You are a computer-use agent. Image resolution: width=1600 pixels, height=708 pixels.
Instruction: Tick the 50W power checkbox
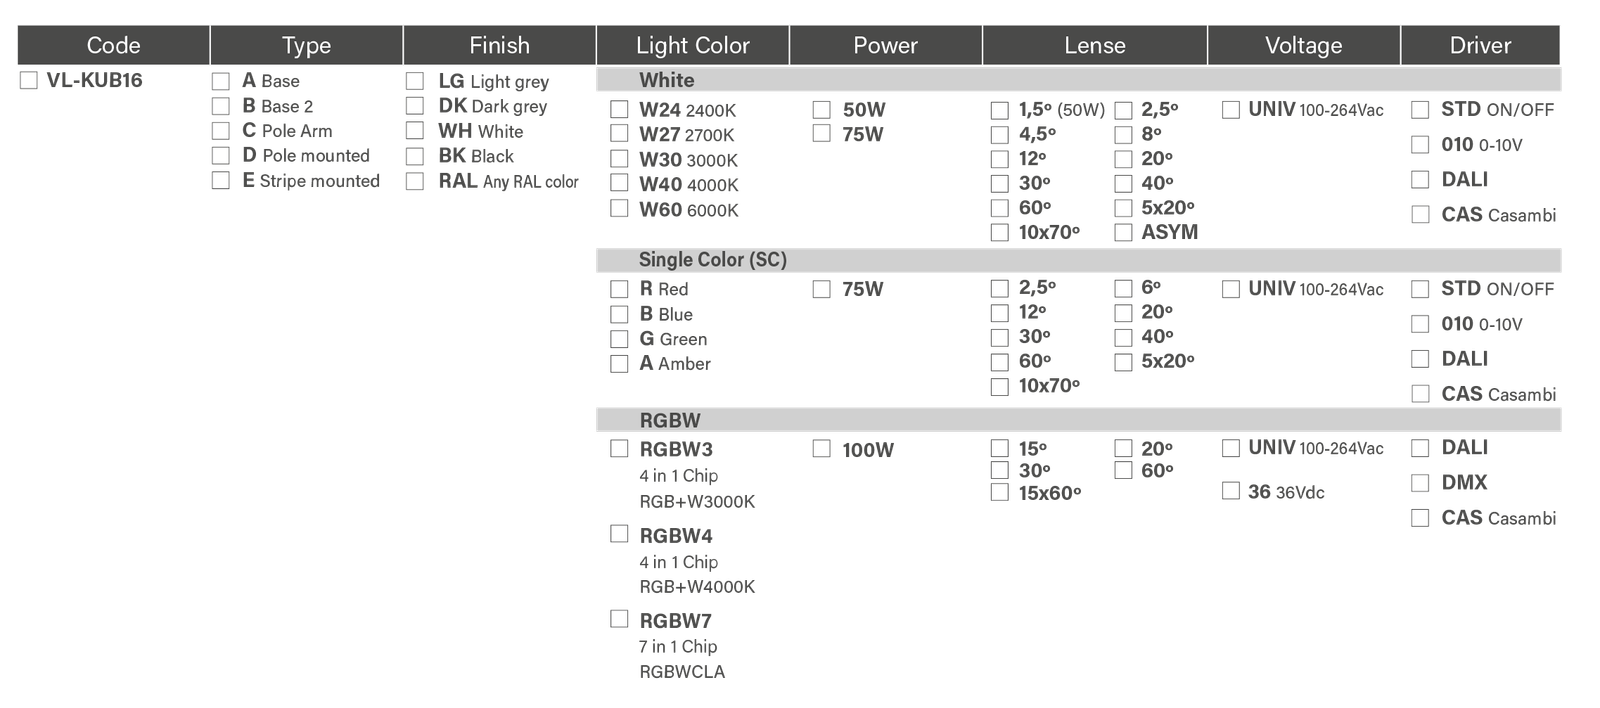822,109
